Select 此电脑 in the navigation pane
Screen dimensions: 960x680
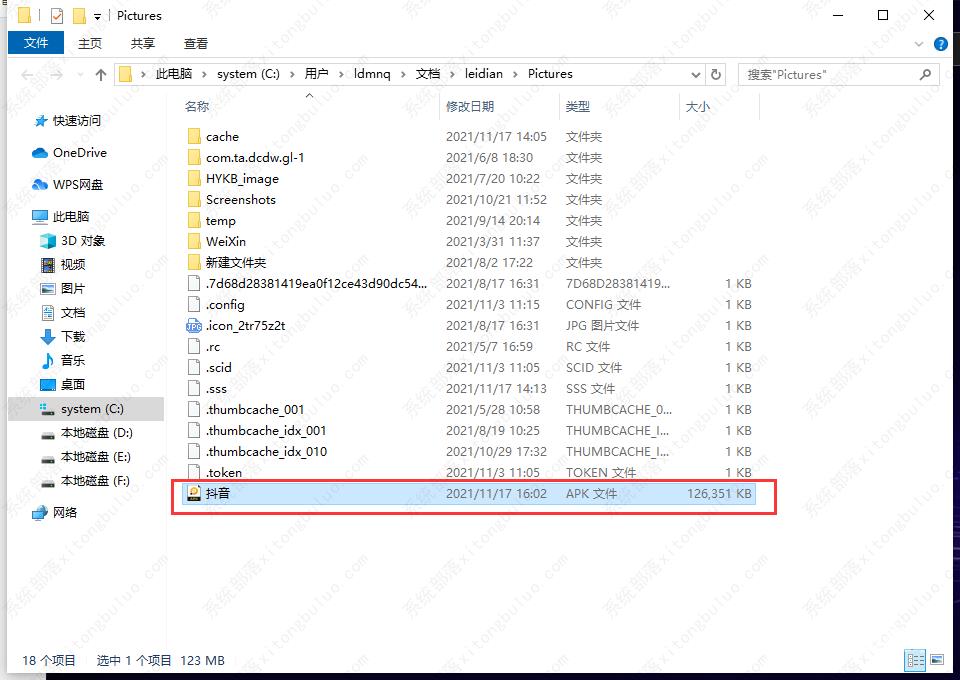click(71, 217)
